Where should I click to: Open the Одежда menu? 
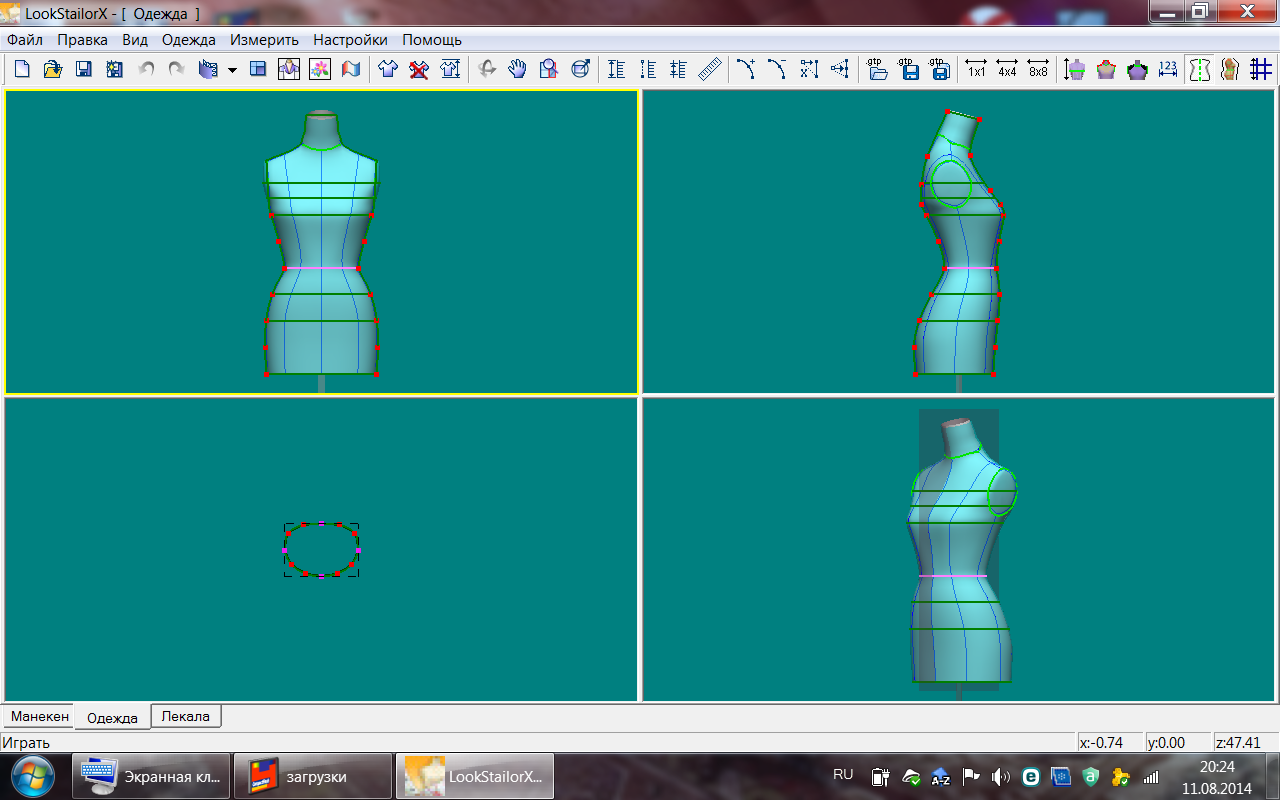(188, 40)
